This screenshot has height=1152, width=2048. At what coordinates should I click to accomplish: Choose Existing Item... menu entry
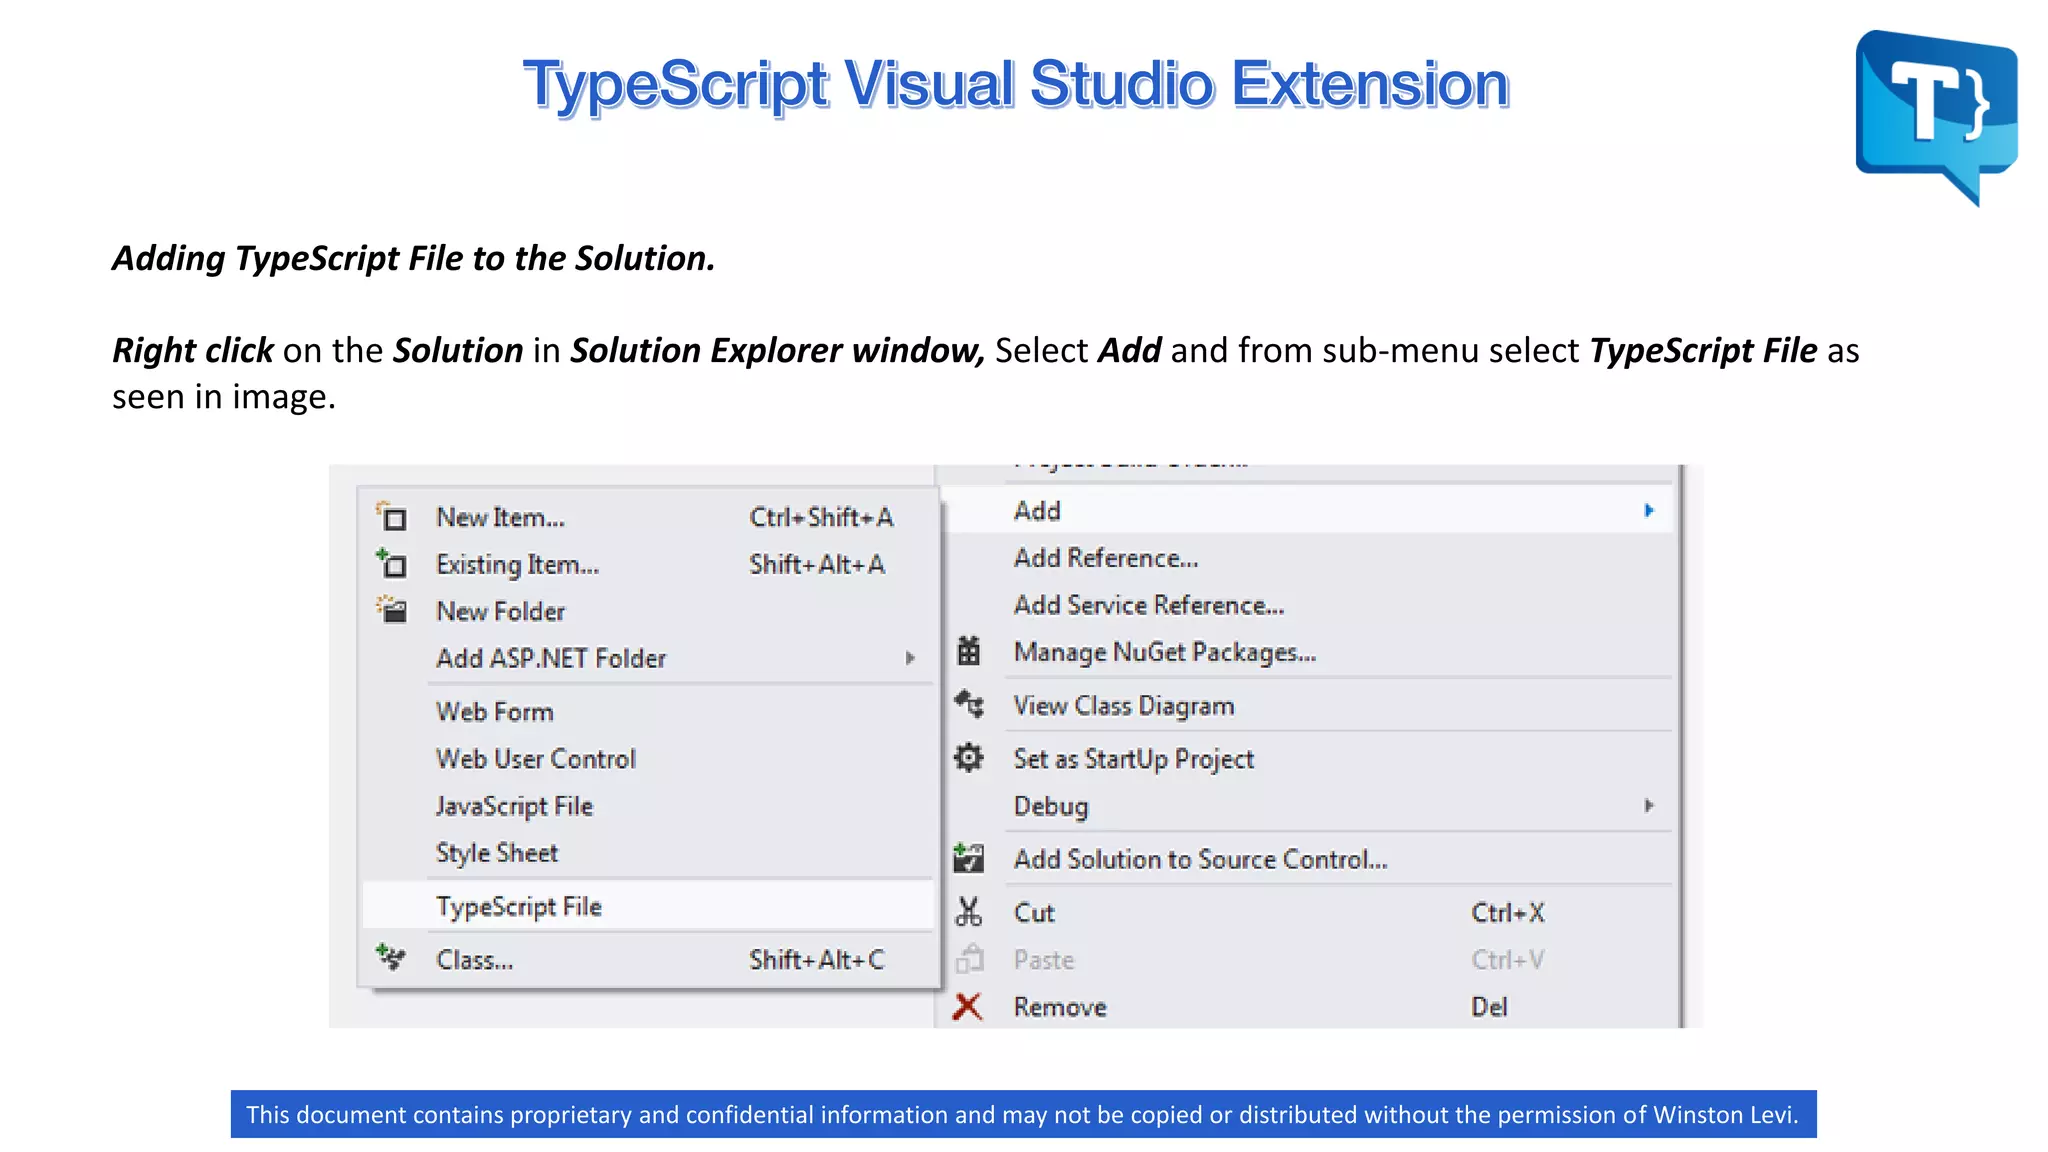pos(648,564)
